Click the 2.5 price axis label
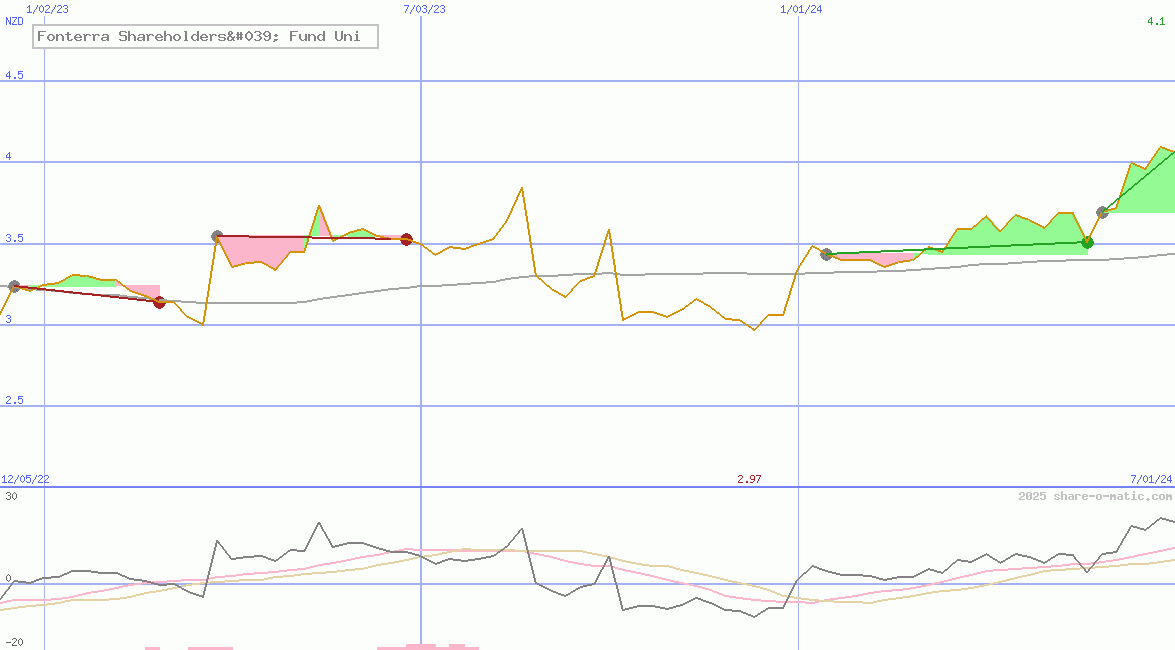Viewport: 1175px width, 650px height. pyautogui.click(x=14, y=401)
